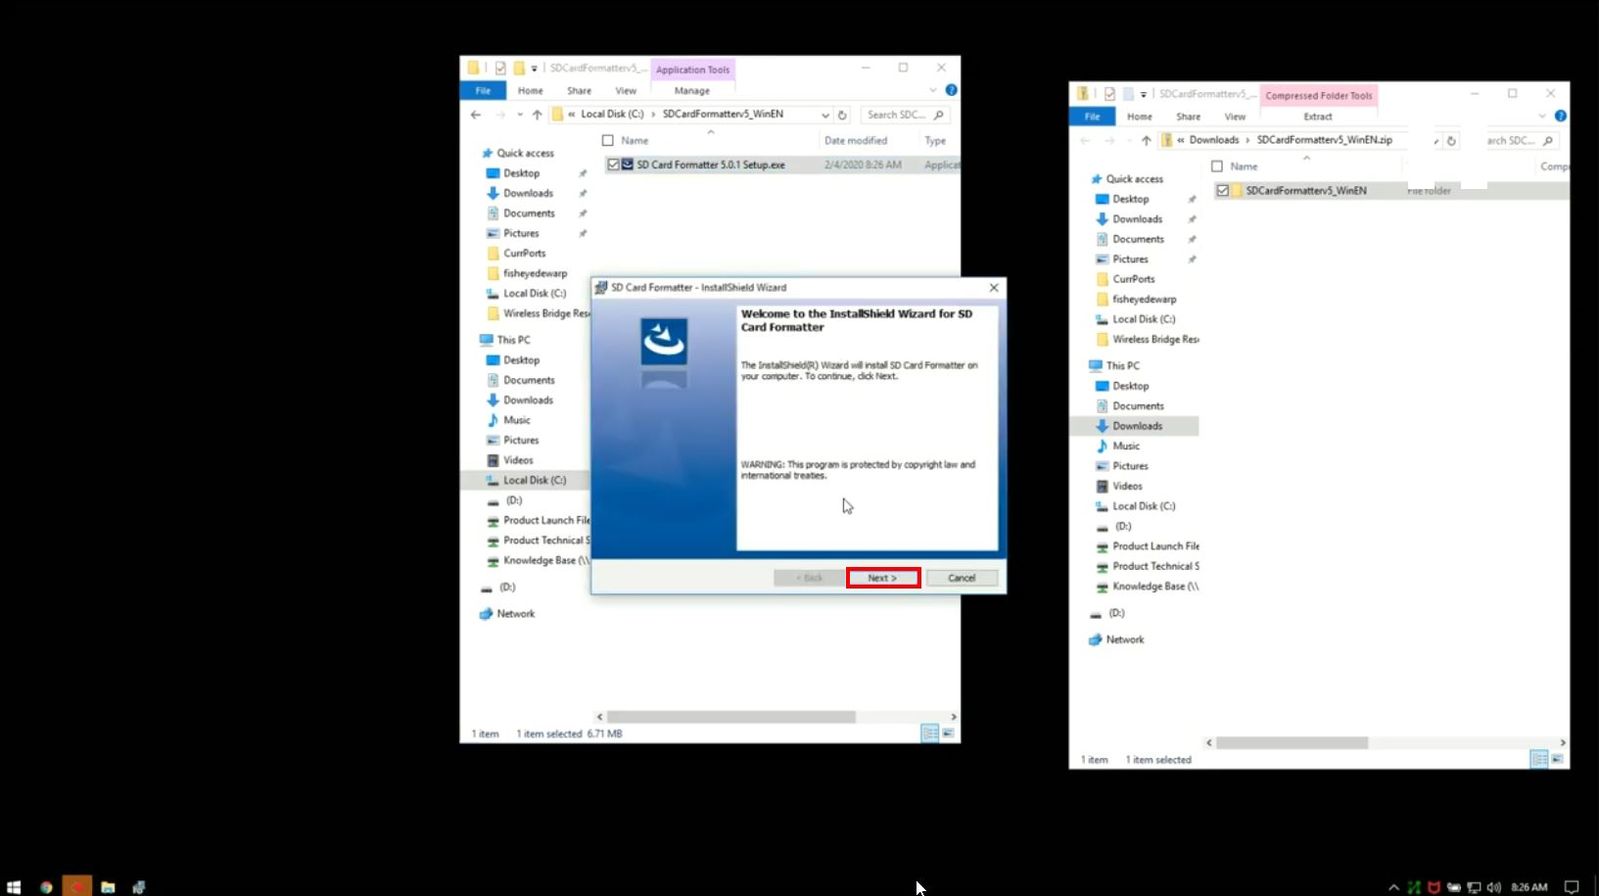Click Next in the InstallShield Wizard
The image size is (1599, 896).
tap(882, 578)
